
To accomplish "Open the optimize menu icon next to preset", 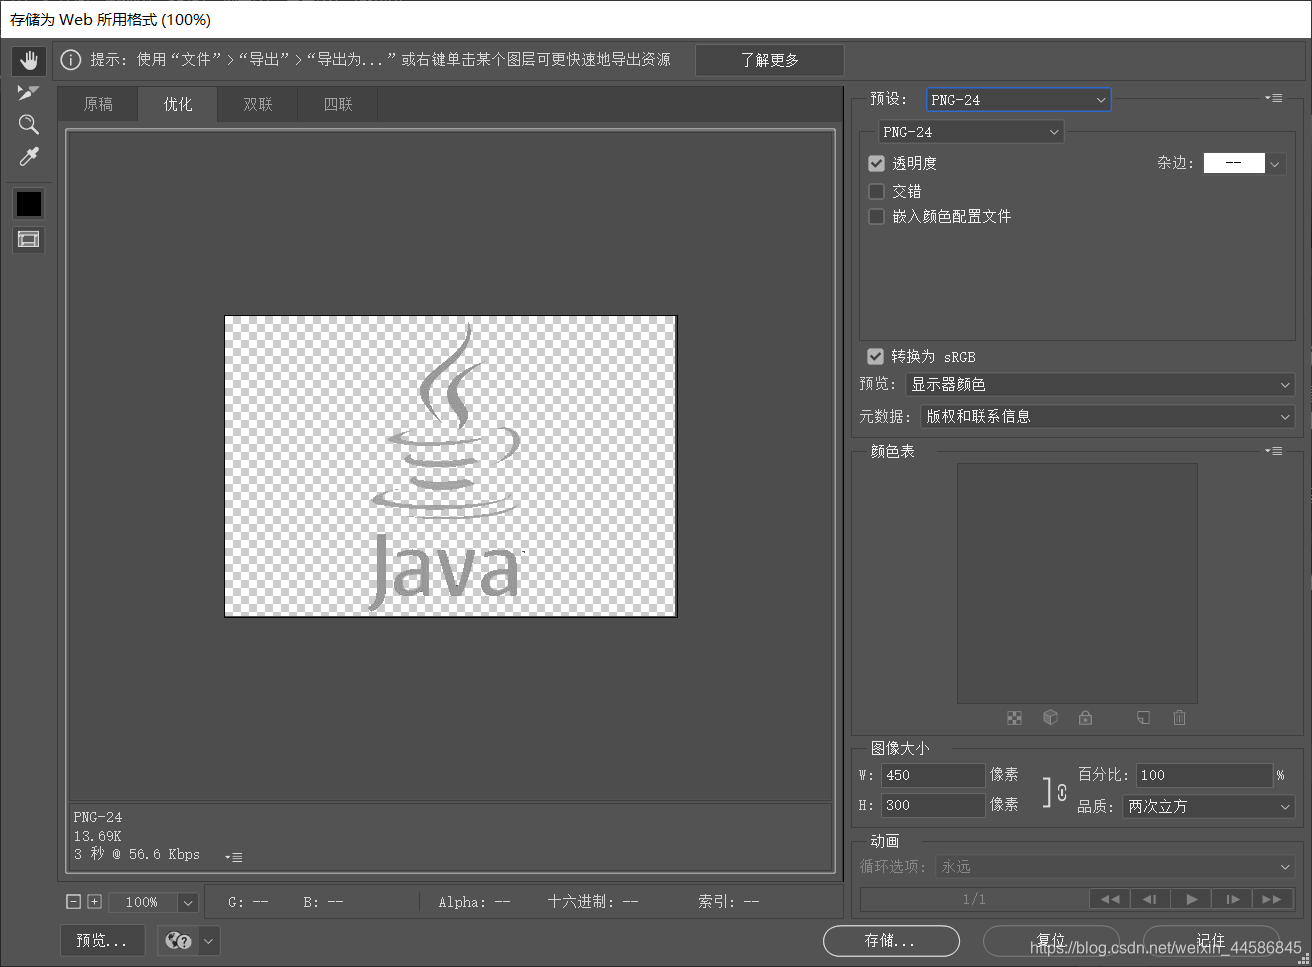I will (1273, 98).
